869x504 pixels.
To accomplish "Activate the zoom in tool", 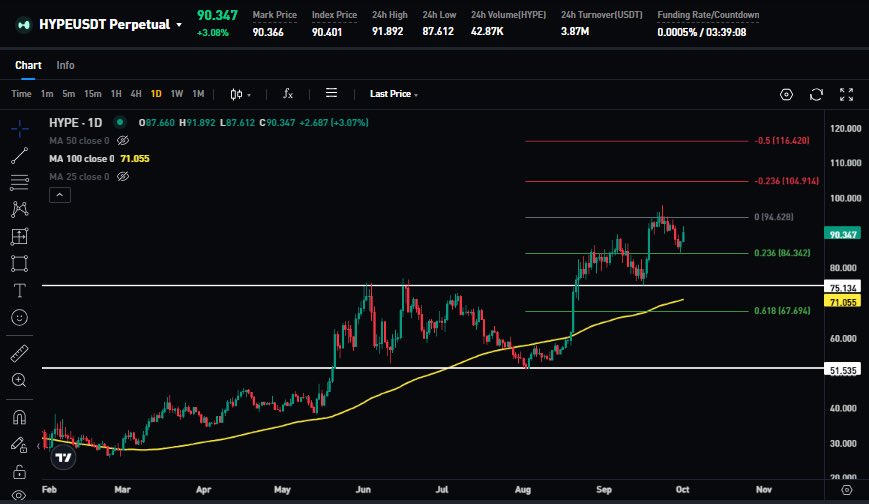I will tap(19, 380).
